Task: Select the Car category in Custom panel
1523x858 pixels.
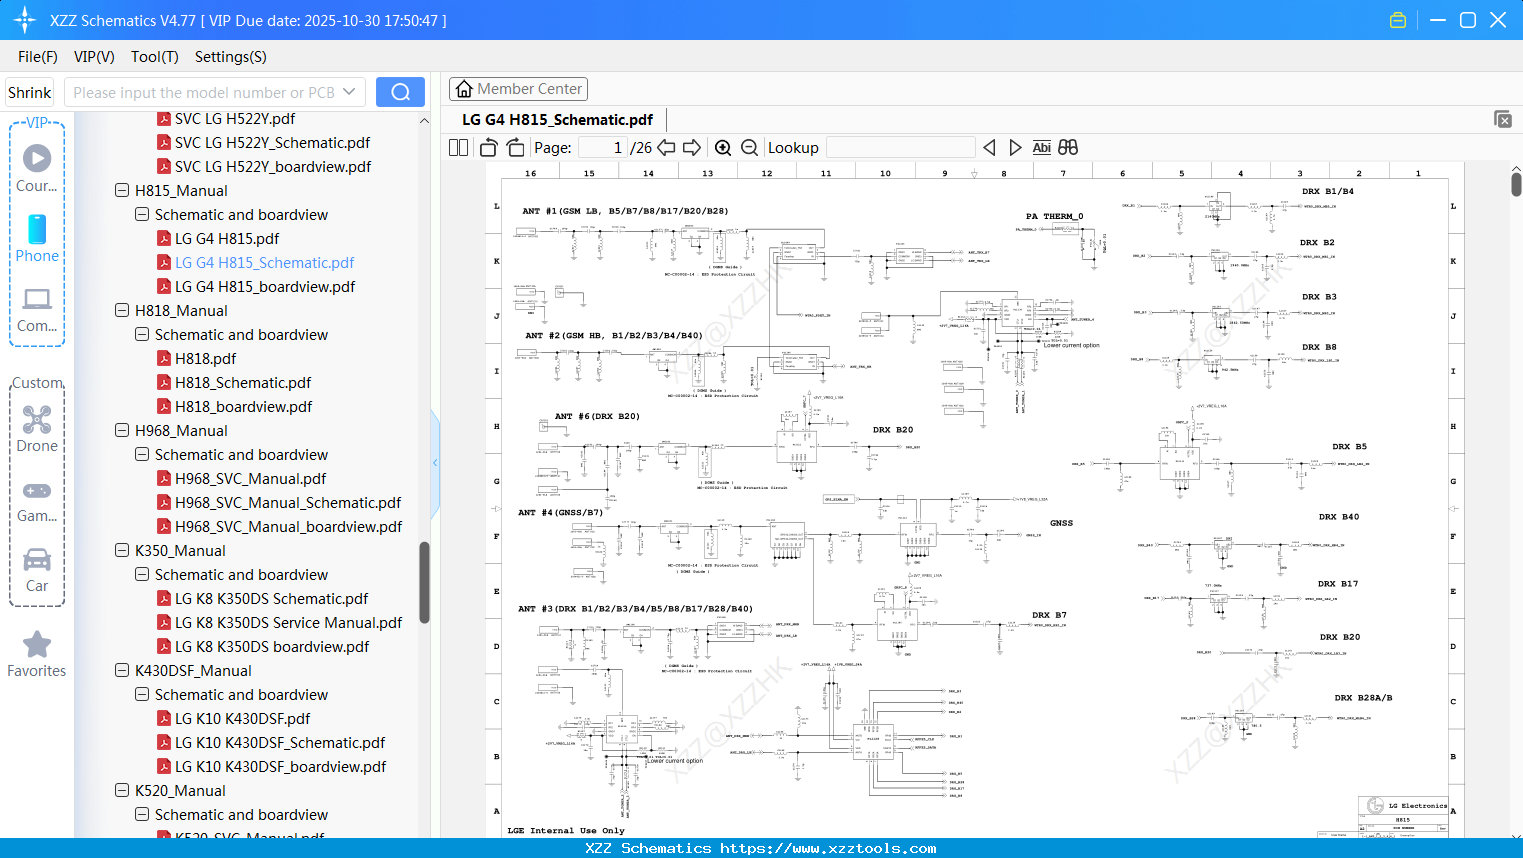Action: point(37,568)
